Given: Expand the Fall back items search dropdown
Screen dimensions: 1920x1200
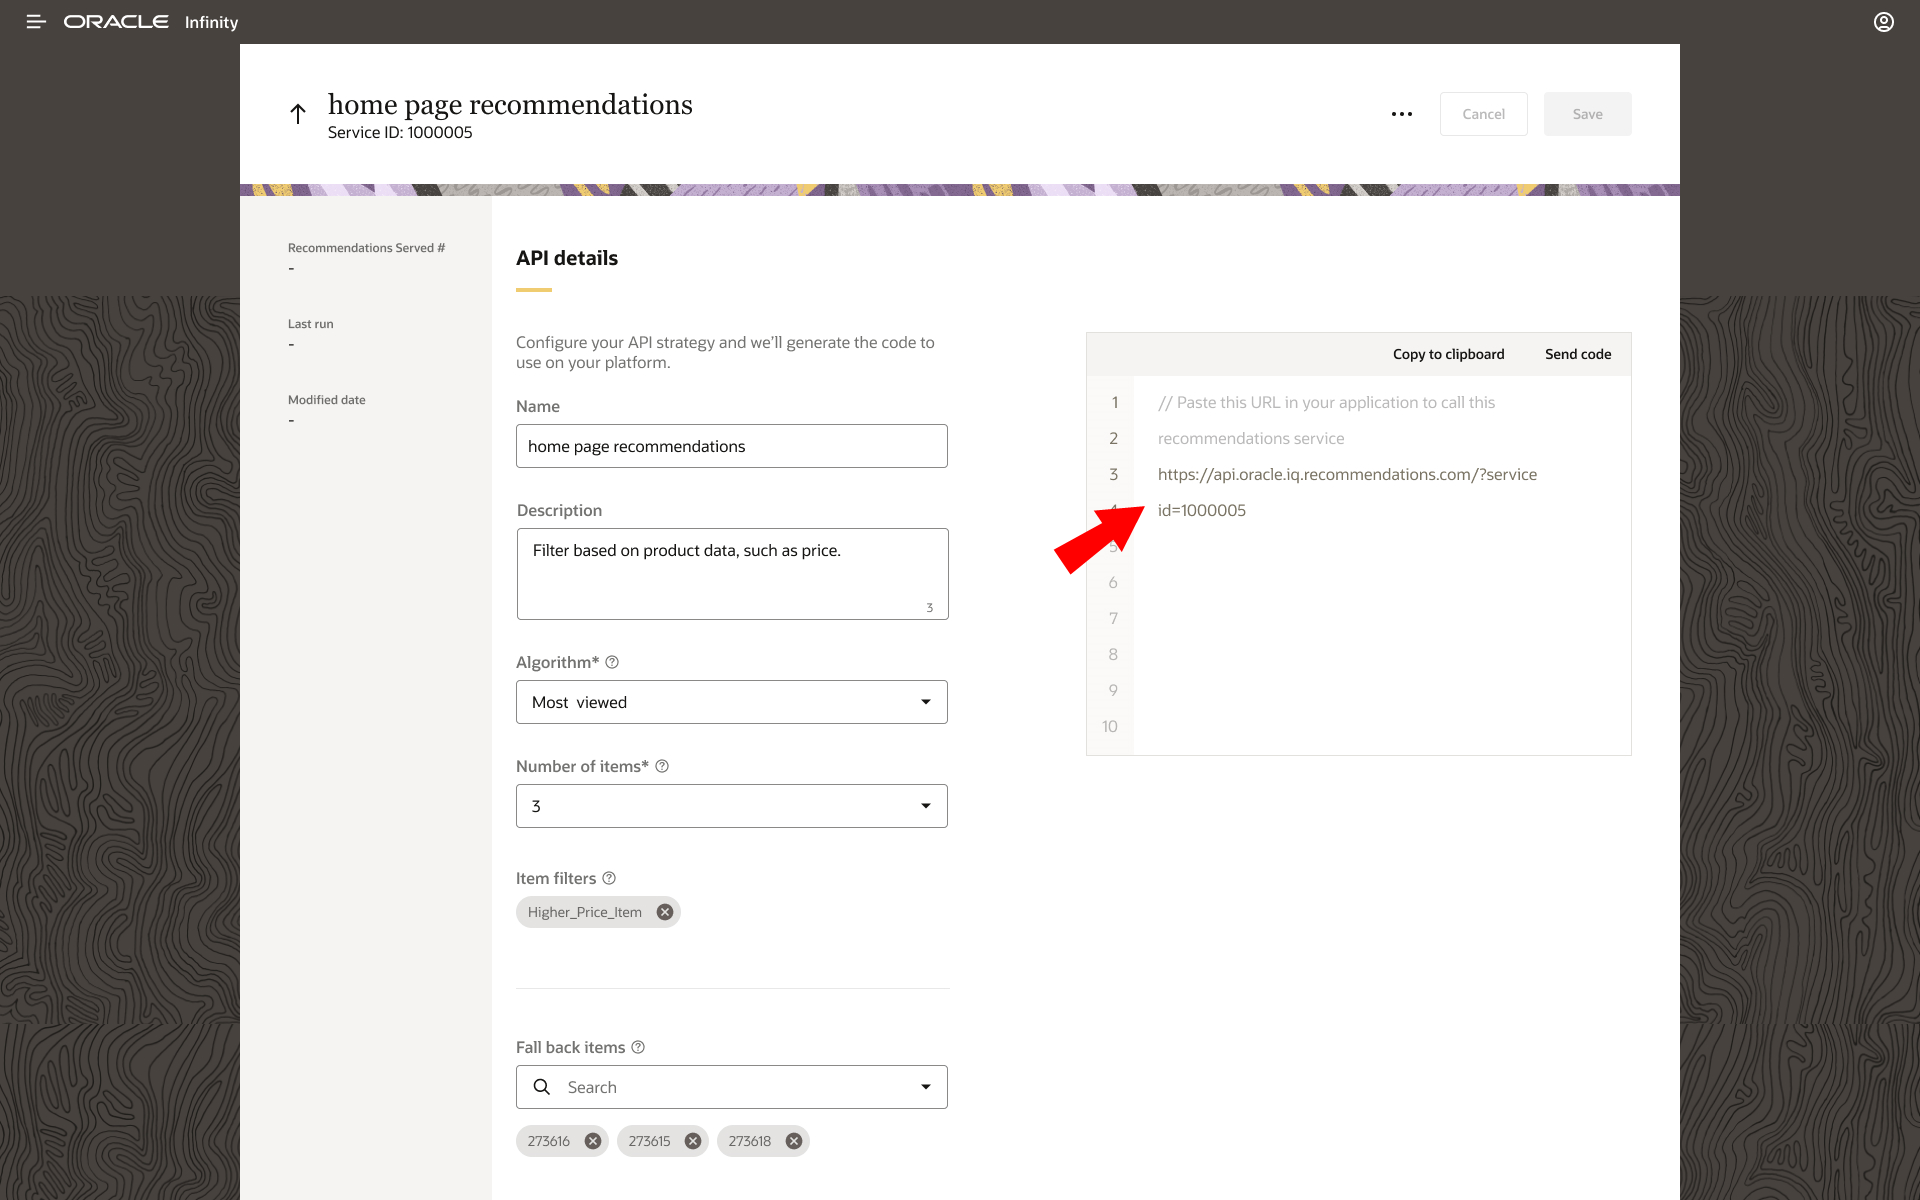Looking at the screenshot, I should click(925, 1087).
